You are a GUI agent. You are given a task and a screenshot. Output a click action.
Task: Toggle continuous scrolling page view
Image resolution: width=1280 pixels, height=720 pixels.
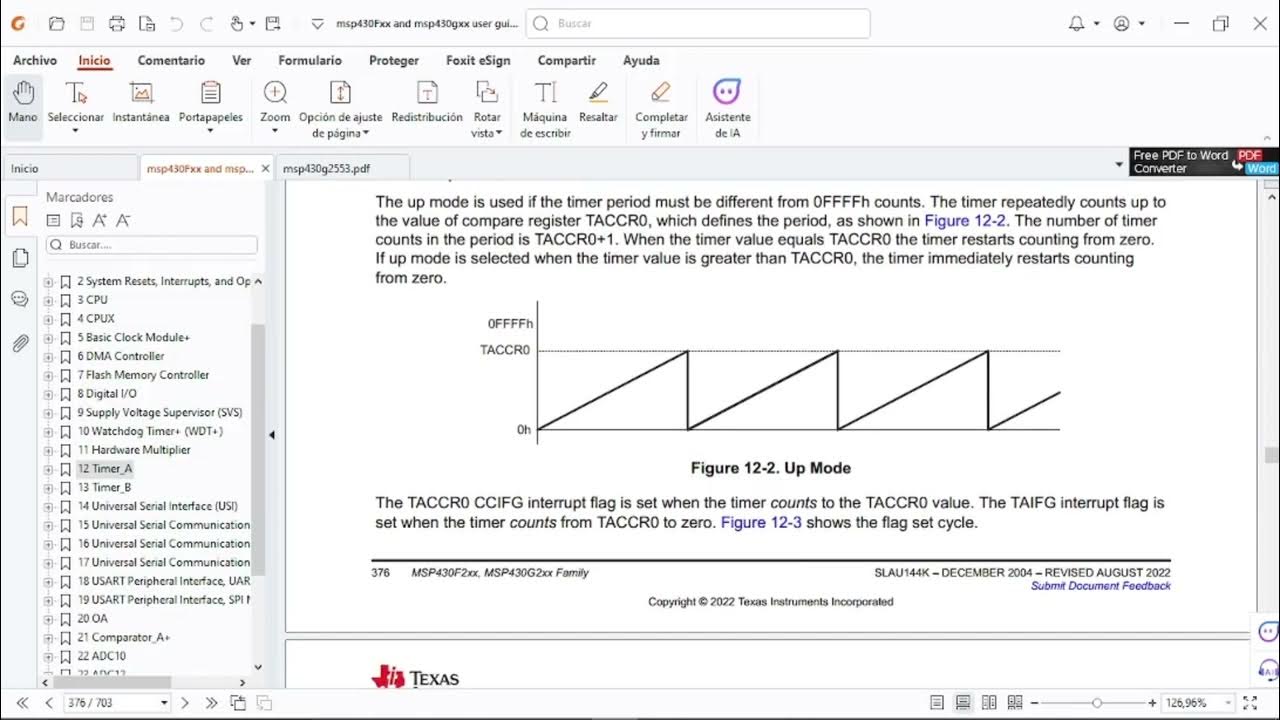[x=963, y=703]
